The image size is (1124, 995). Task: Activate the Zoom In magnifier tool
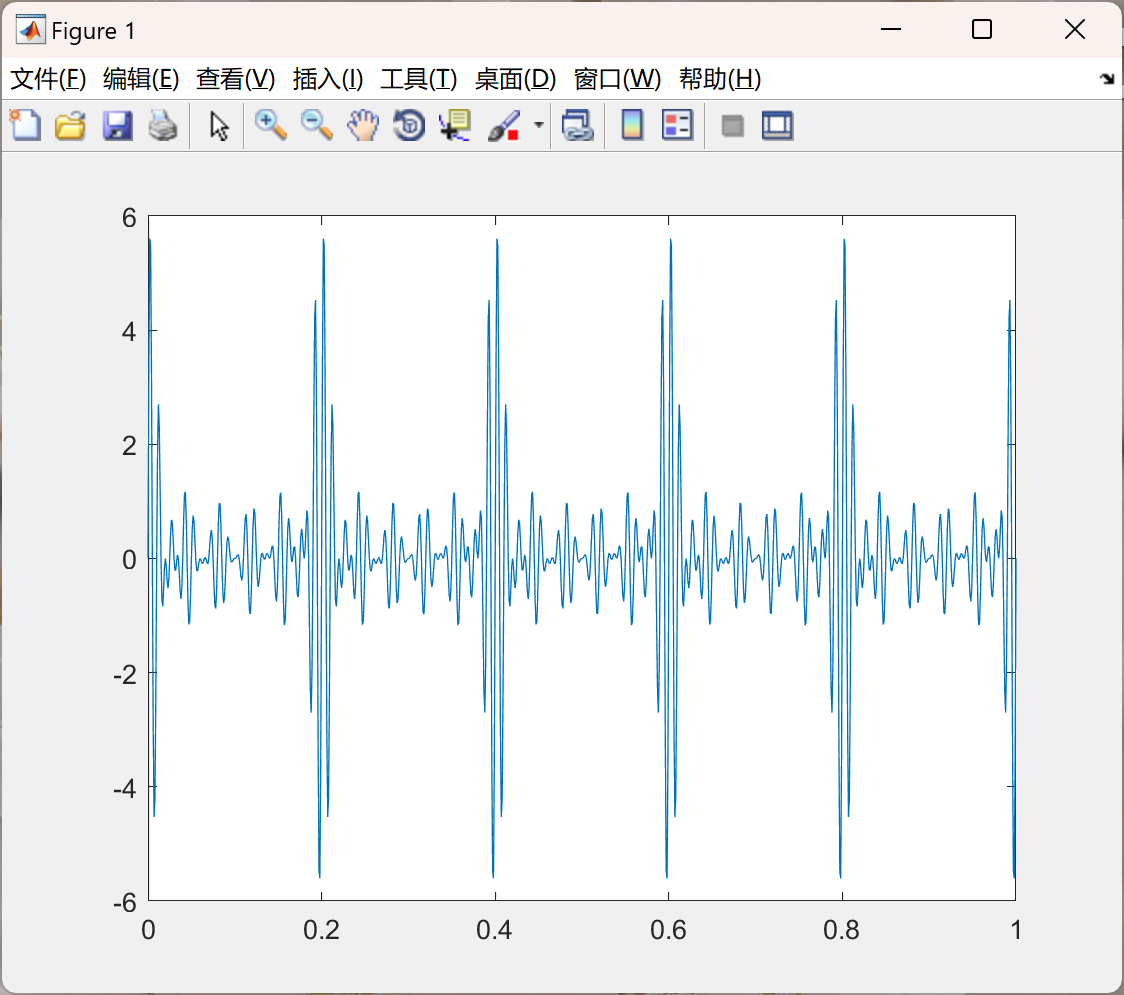pos(271,125)
